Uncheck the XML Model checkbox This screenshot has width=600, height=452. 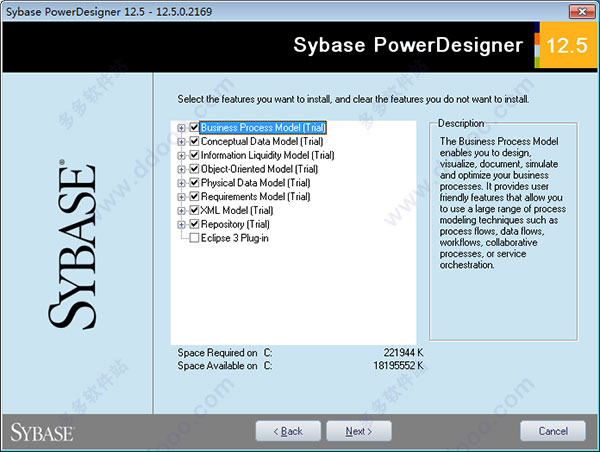(194, 210)
